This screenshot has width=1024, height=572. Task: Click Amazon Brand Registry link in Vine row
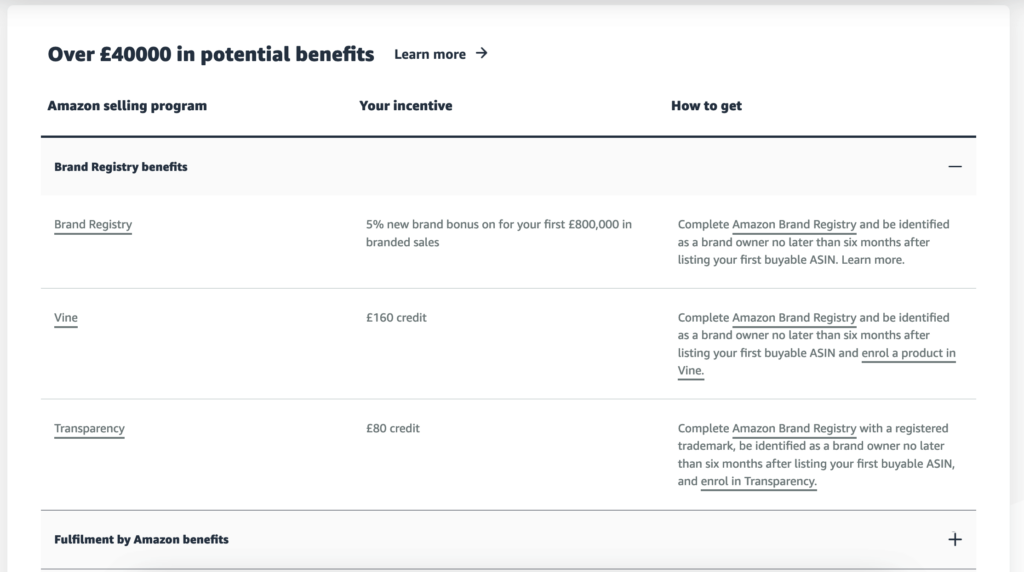[794, 318]
